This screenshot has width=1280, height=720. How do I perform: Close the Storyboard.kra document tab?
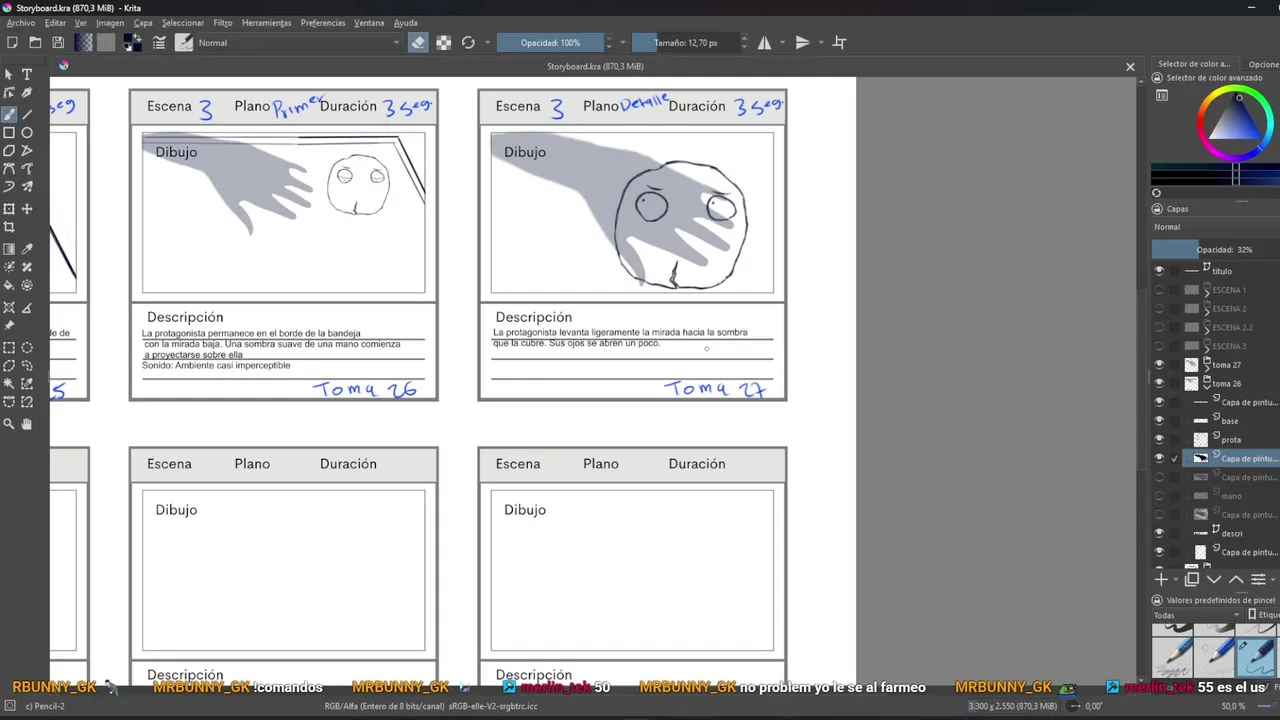[x=1130, y=67]
